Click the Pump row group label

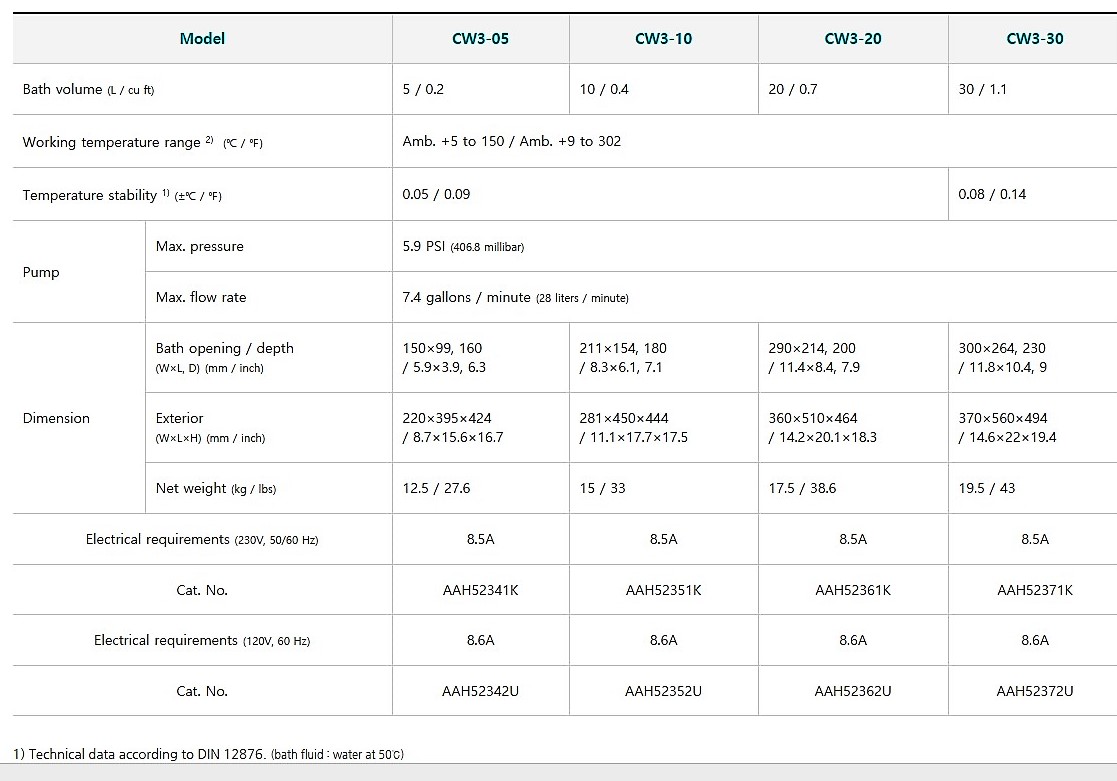click(41, 272)
